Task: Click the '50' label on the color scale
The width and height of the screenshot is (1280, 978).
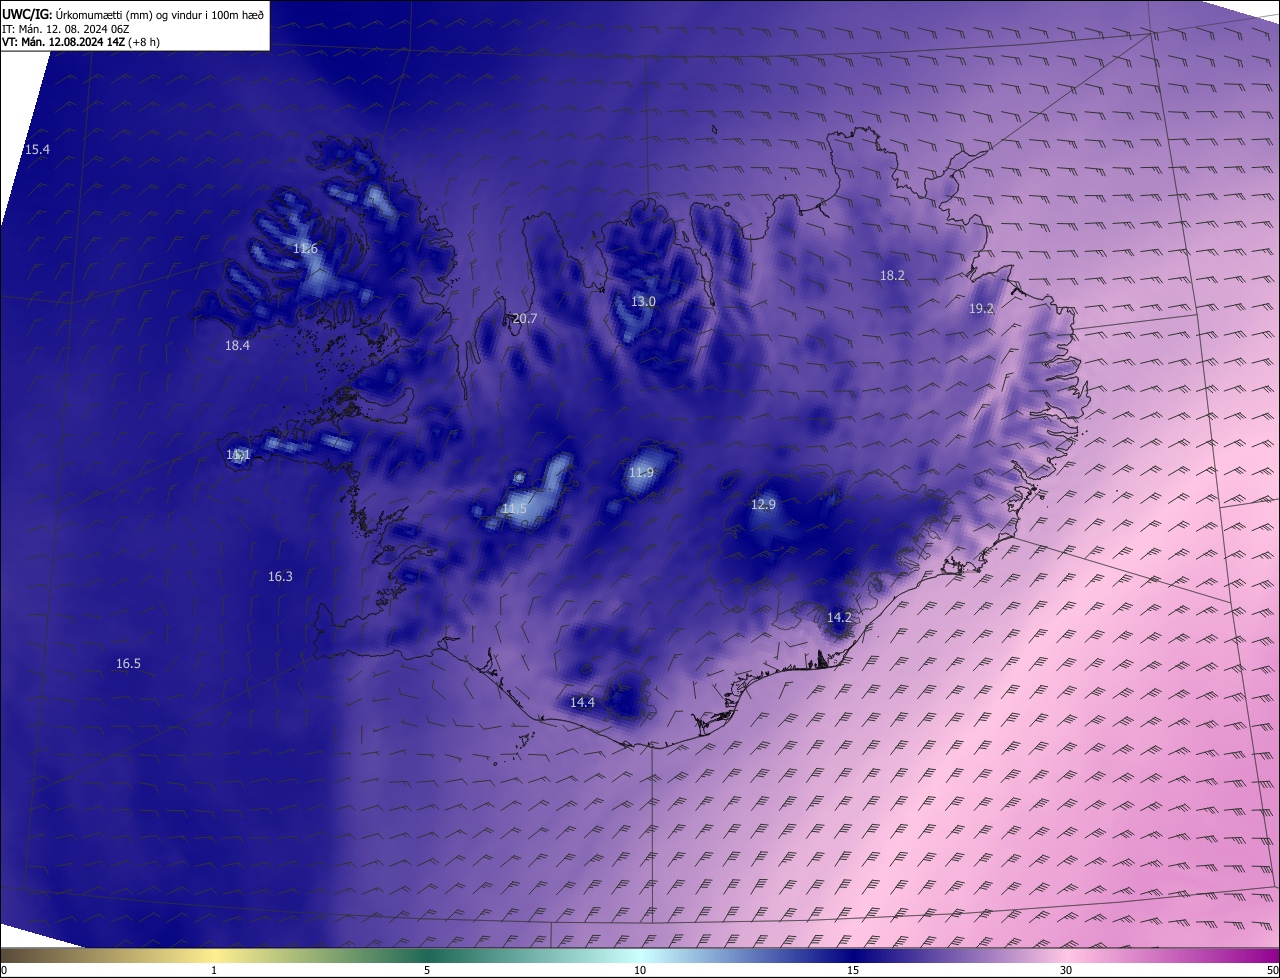Action: tap(1272, 971)
